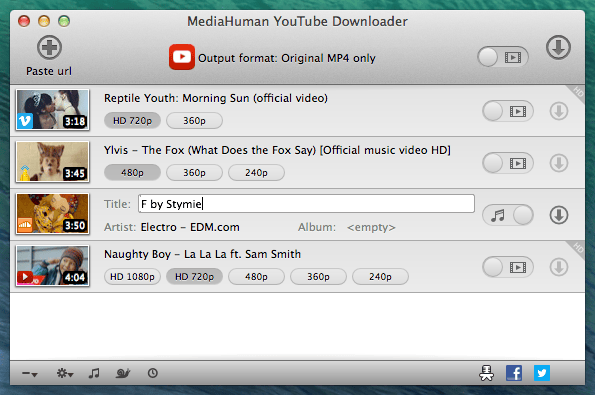Click the empty Album field
The image size is (595, 395).
click(x=371, y=227)
